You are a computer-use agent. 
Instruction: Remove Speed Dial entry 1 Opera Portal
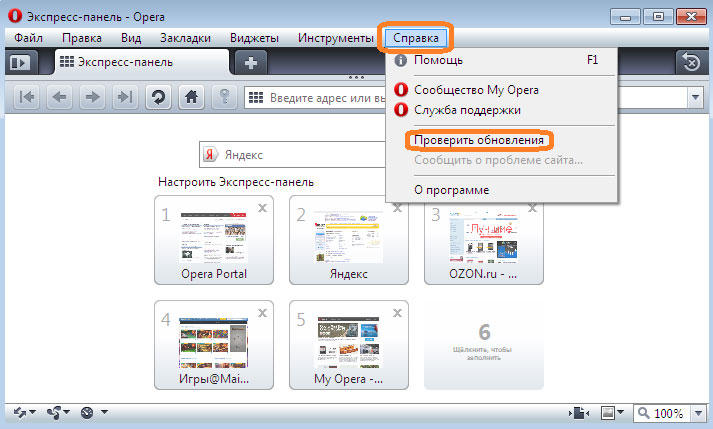(262, 208)
